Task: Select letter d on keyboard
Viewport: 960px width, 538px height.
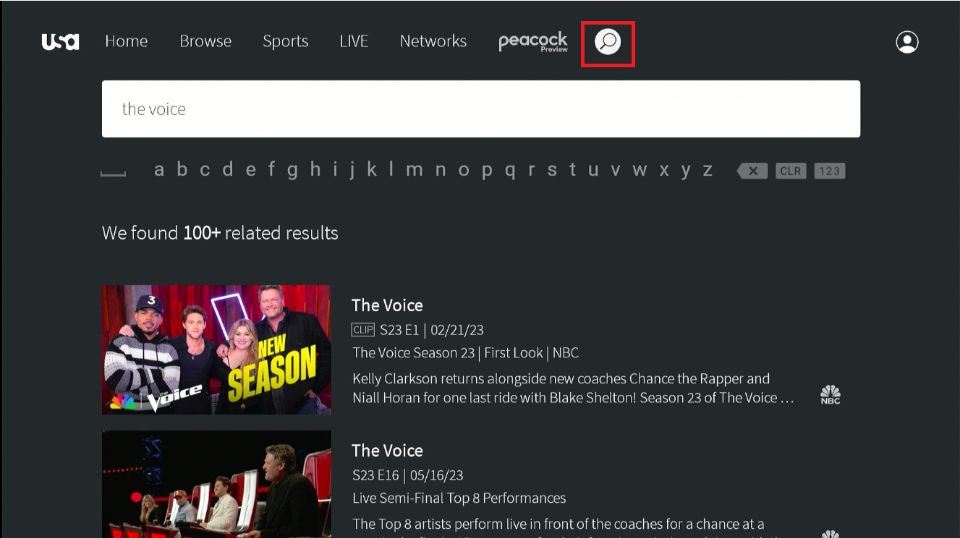Action: [x=227, y=168]
